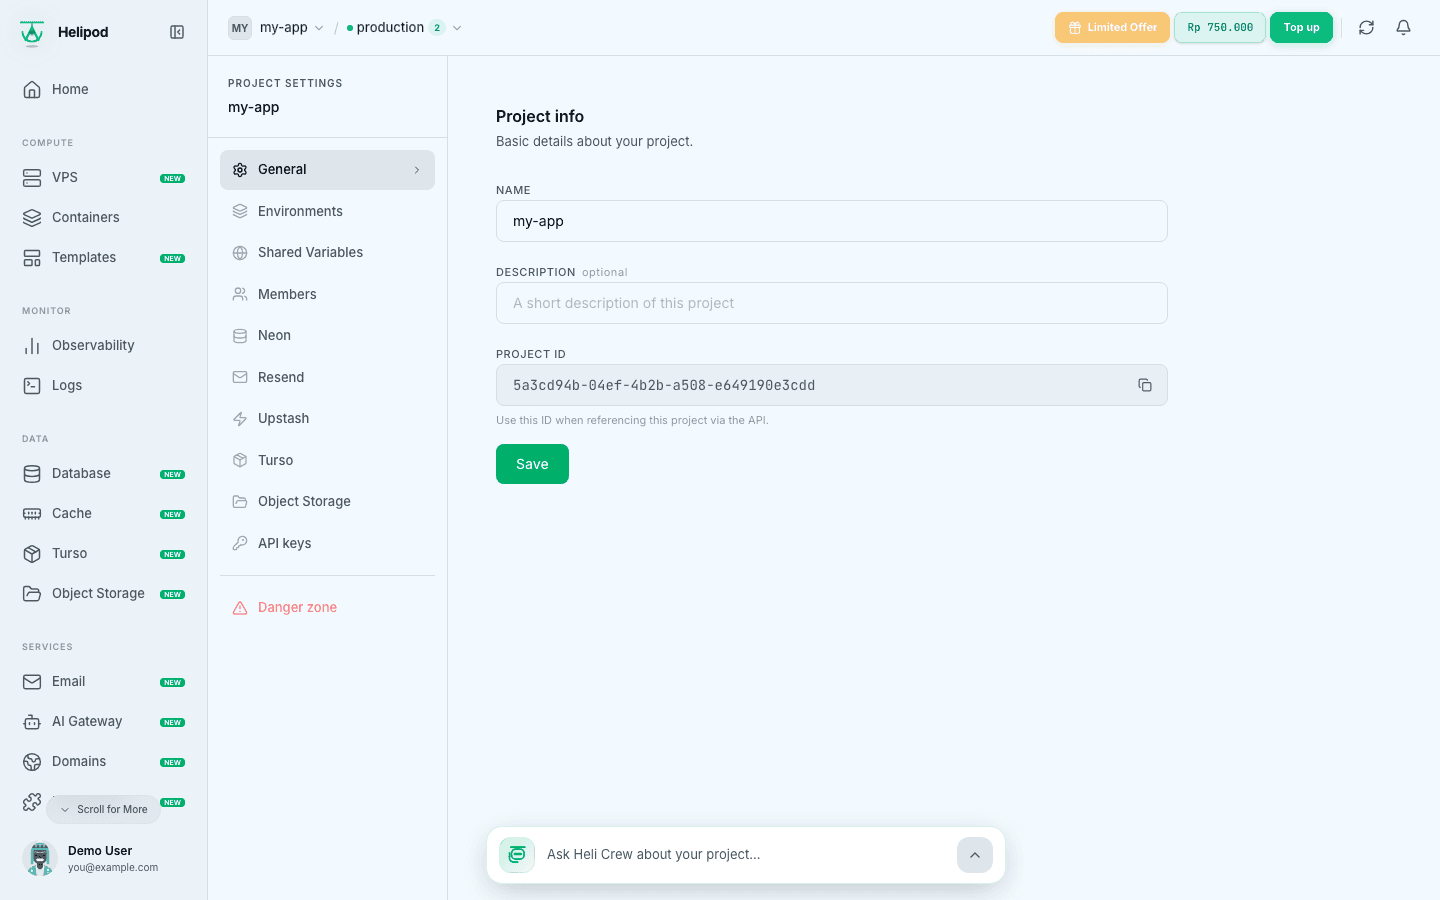This screenshot has width=1440, height=900.
Task: Open the production environment dropdown
Action: coord(404,28)
